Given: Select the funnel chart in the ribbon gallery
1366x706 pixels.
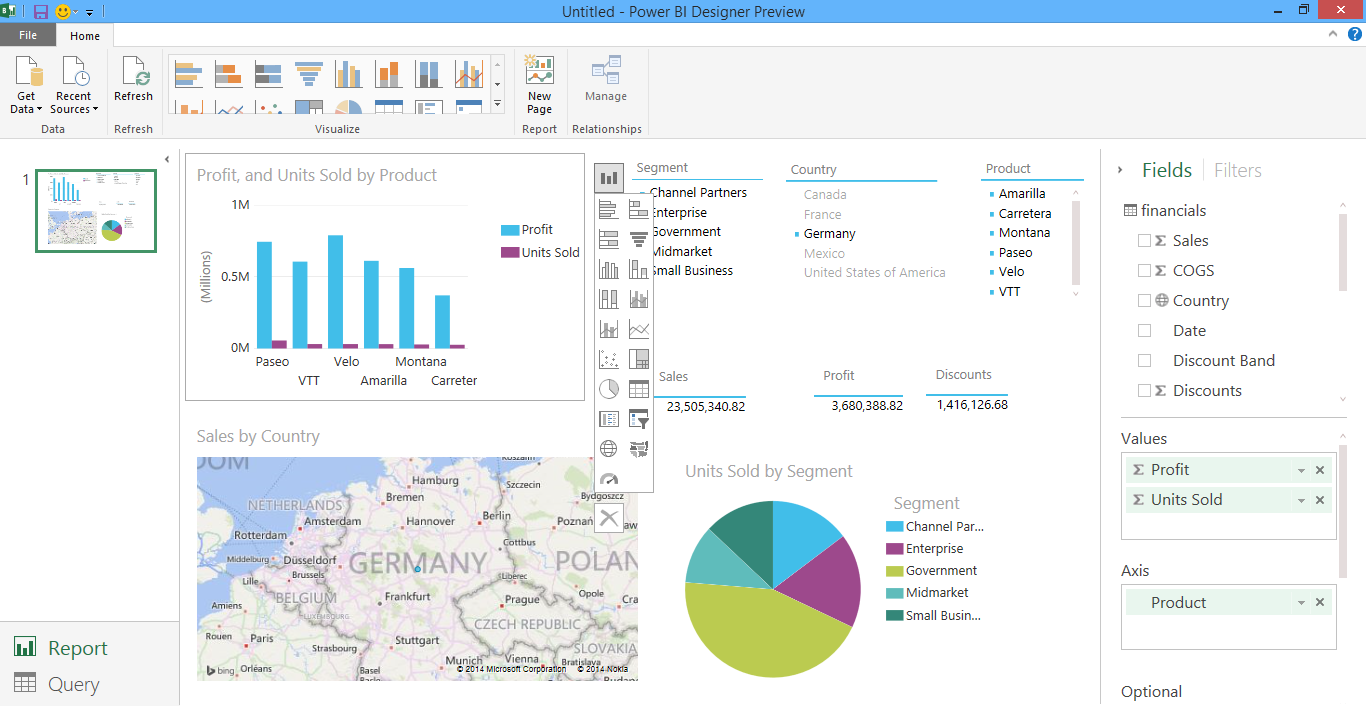Looking at the screenshot, I should [x=308, y=74].
